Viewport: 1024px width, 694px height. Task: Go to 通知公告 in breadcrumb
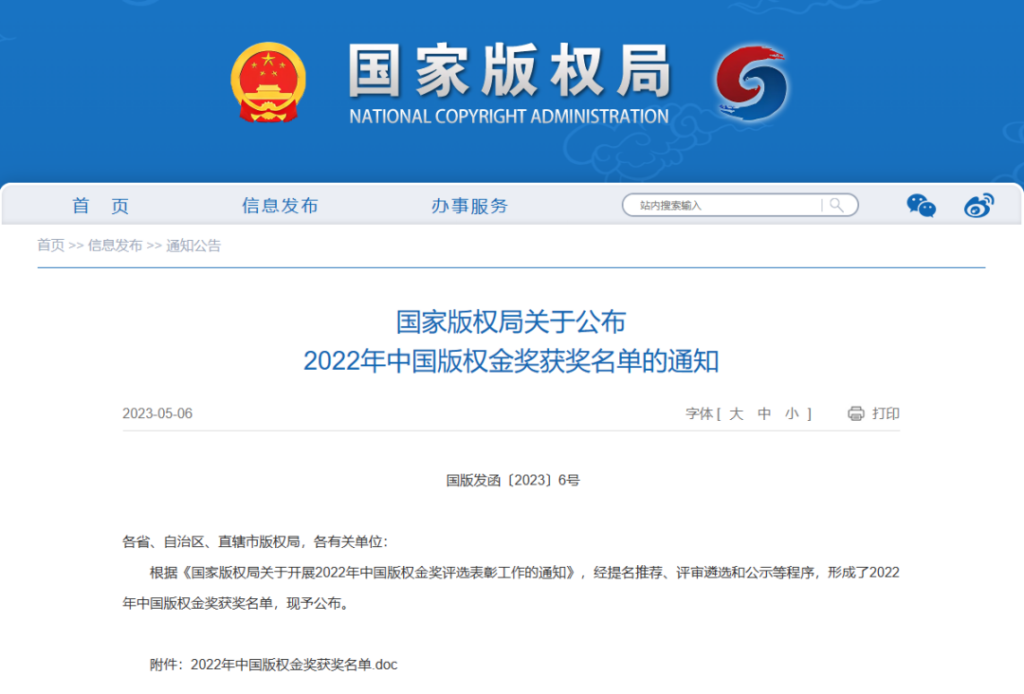[193, 245]
